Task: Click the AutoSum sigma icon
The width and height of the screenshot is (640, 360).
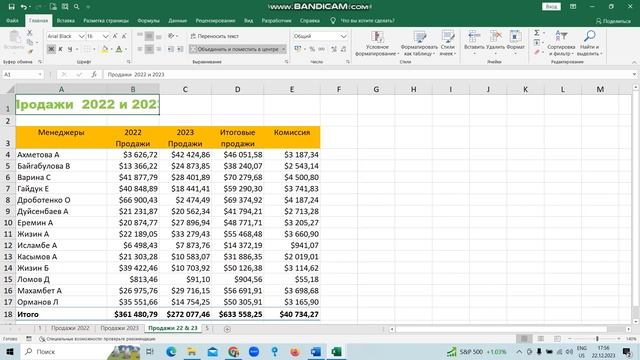Action: [x=537, y=33]
